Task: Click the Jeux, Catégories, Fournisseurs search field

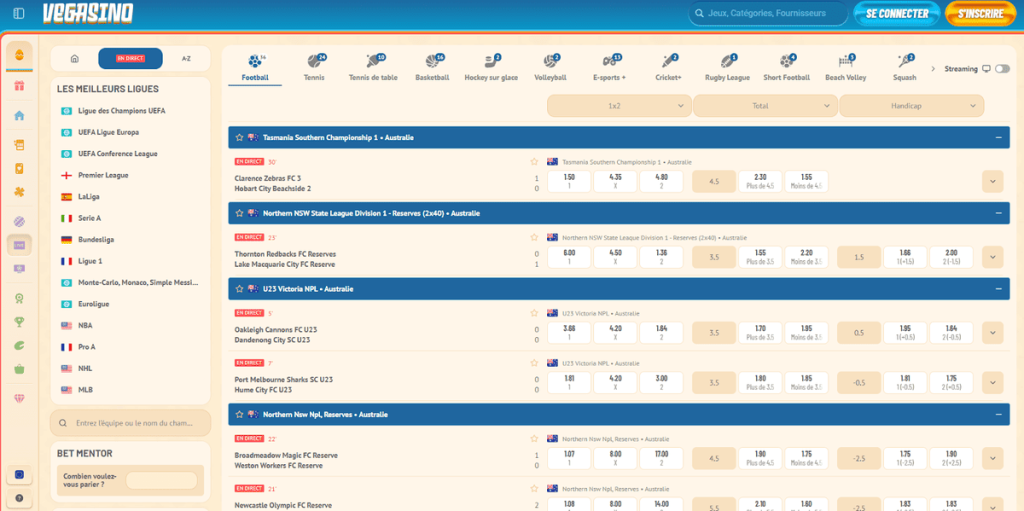Action: pyautogui.click(x=767, y=13)
